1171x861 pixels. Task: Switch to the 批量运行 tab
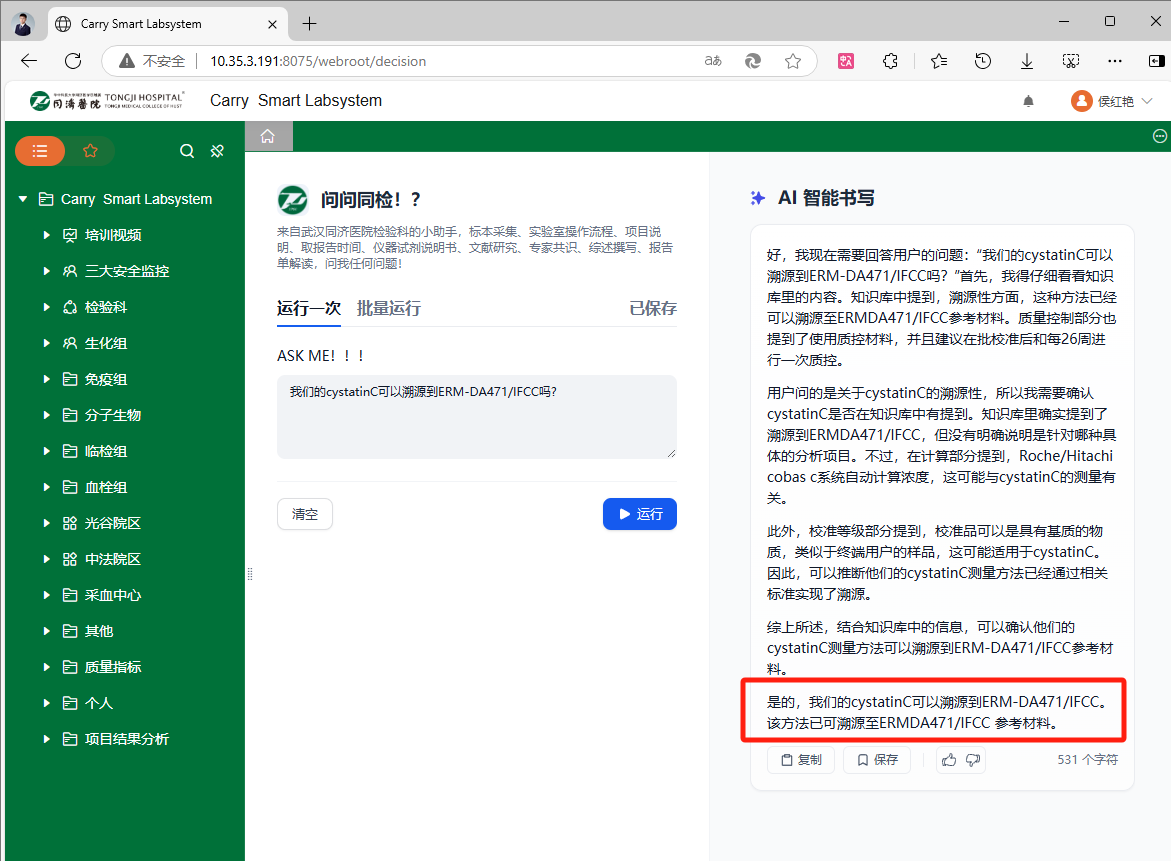(x=388, y=308)
